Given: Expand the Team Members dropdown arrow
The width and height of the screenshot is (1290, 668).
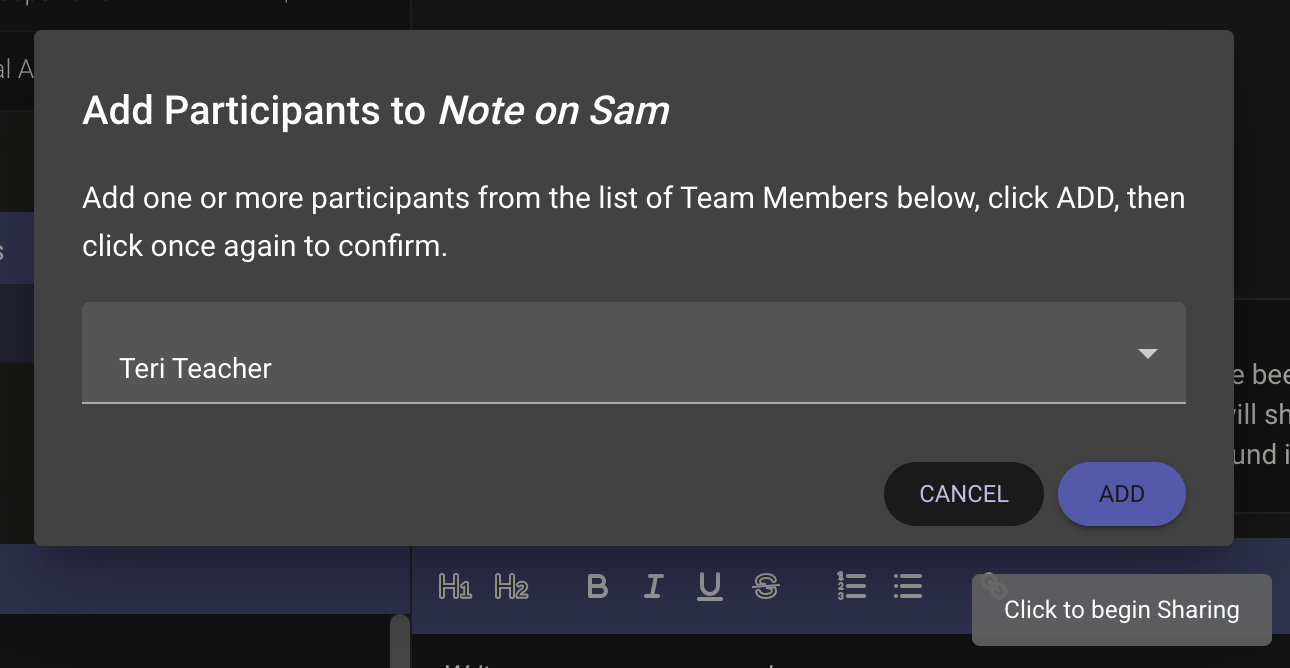Looking at the screenshot, I should coord(1148,354).
